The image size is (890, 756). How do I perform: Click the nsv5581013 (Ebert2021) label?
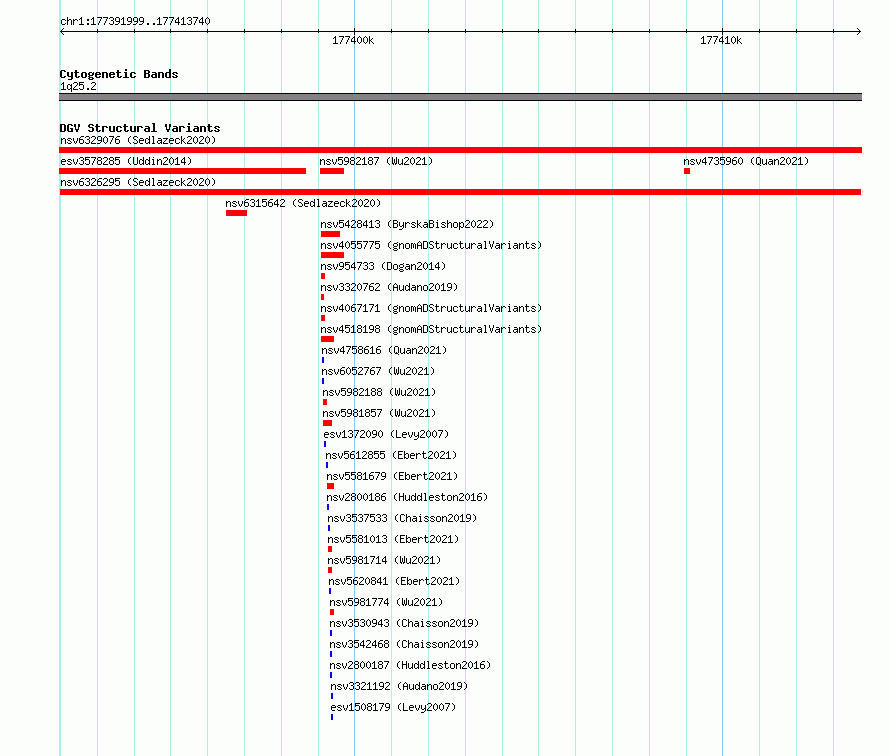[x=393, y=539]
